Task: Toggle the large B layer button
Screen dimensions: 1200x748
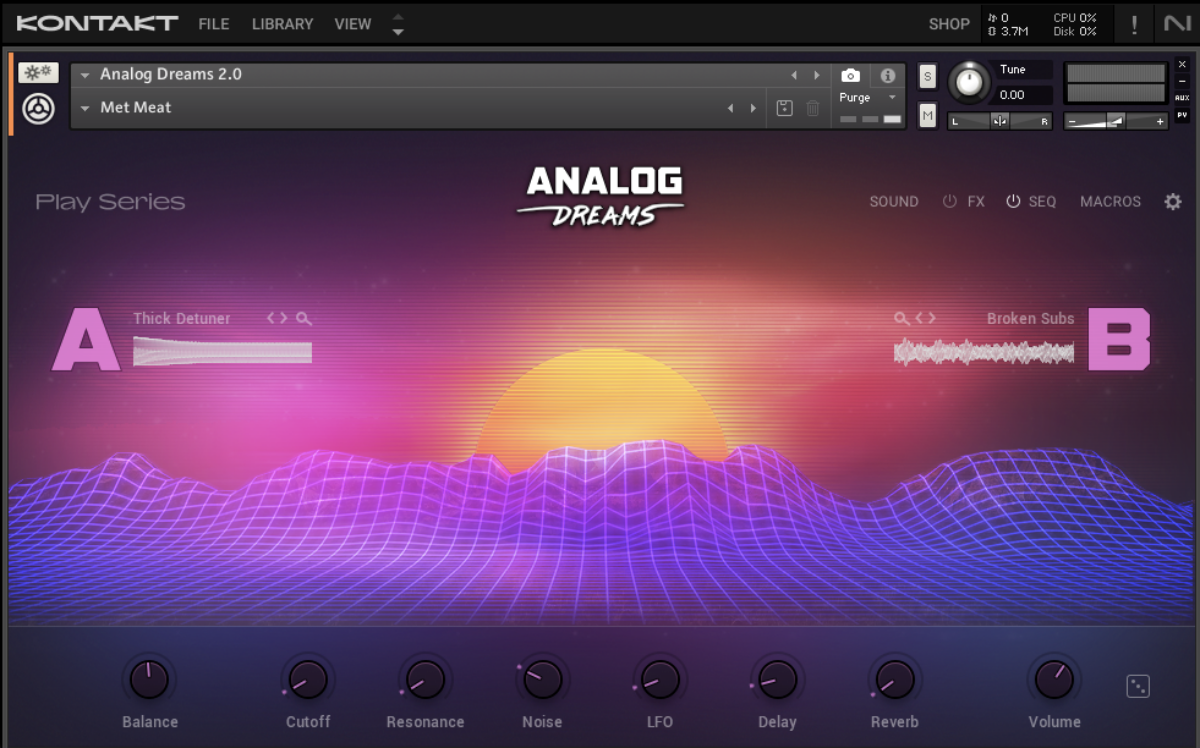Action: coord(1119,340)
